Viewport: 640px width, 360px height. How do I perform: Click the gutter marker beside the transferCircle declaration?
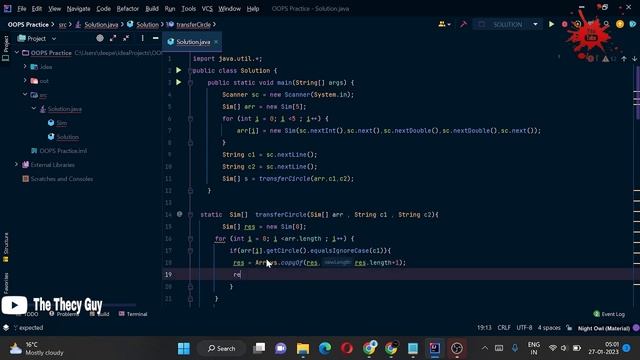click(x=180, y=214)
